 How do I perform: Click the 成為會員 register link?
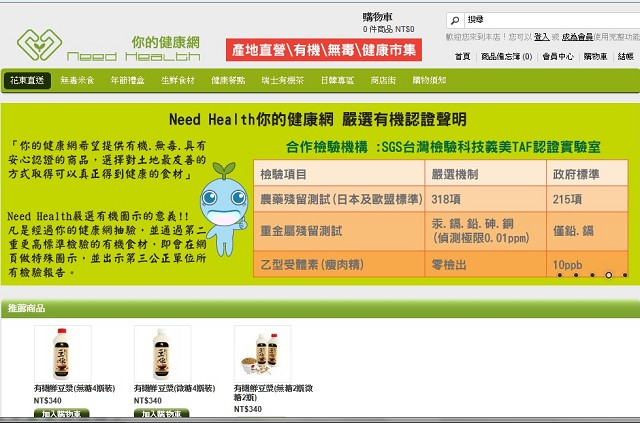pyautogui.click(x=577, y=37)
